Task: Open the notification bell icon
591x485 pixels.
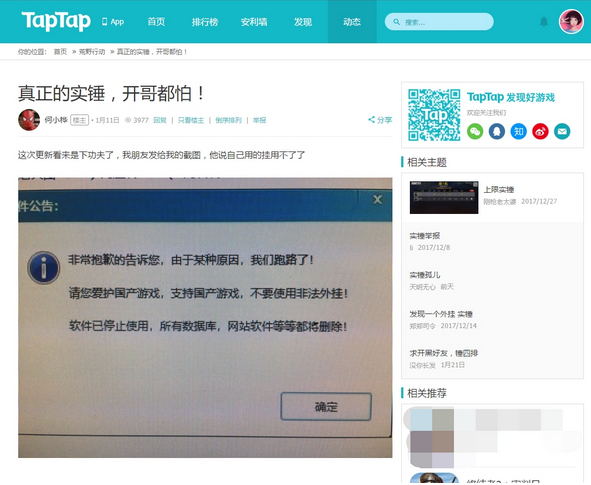Action: 544,21
